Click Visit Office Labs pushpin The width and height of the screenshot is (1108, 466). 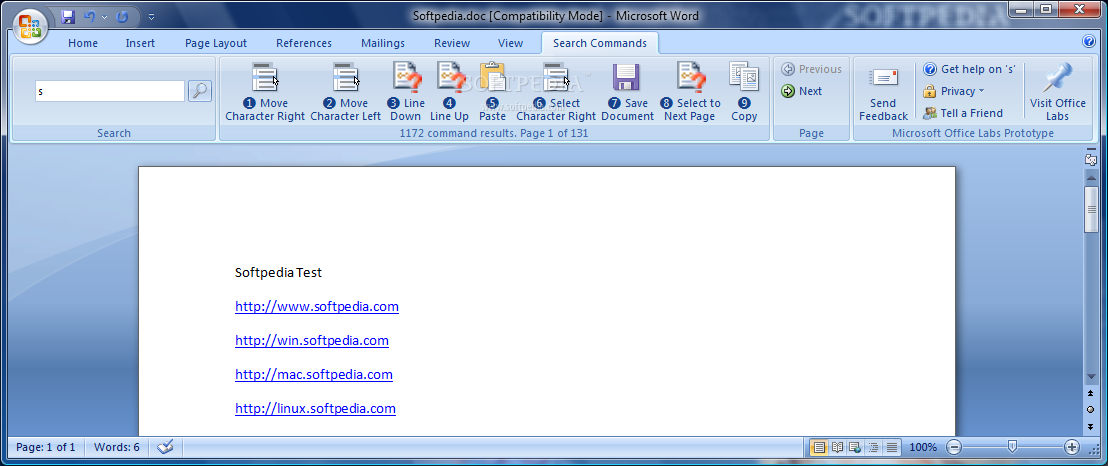1057,92
